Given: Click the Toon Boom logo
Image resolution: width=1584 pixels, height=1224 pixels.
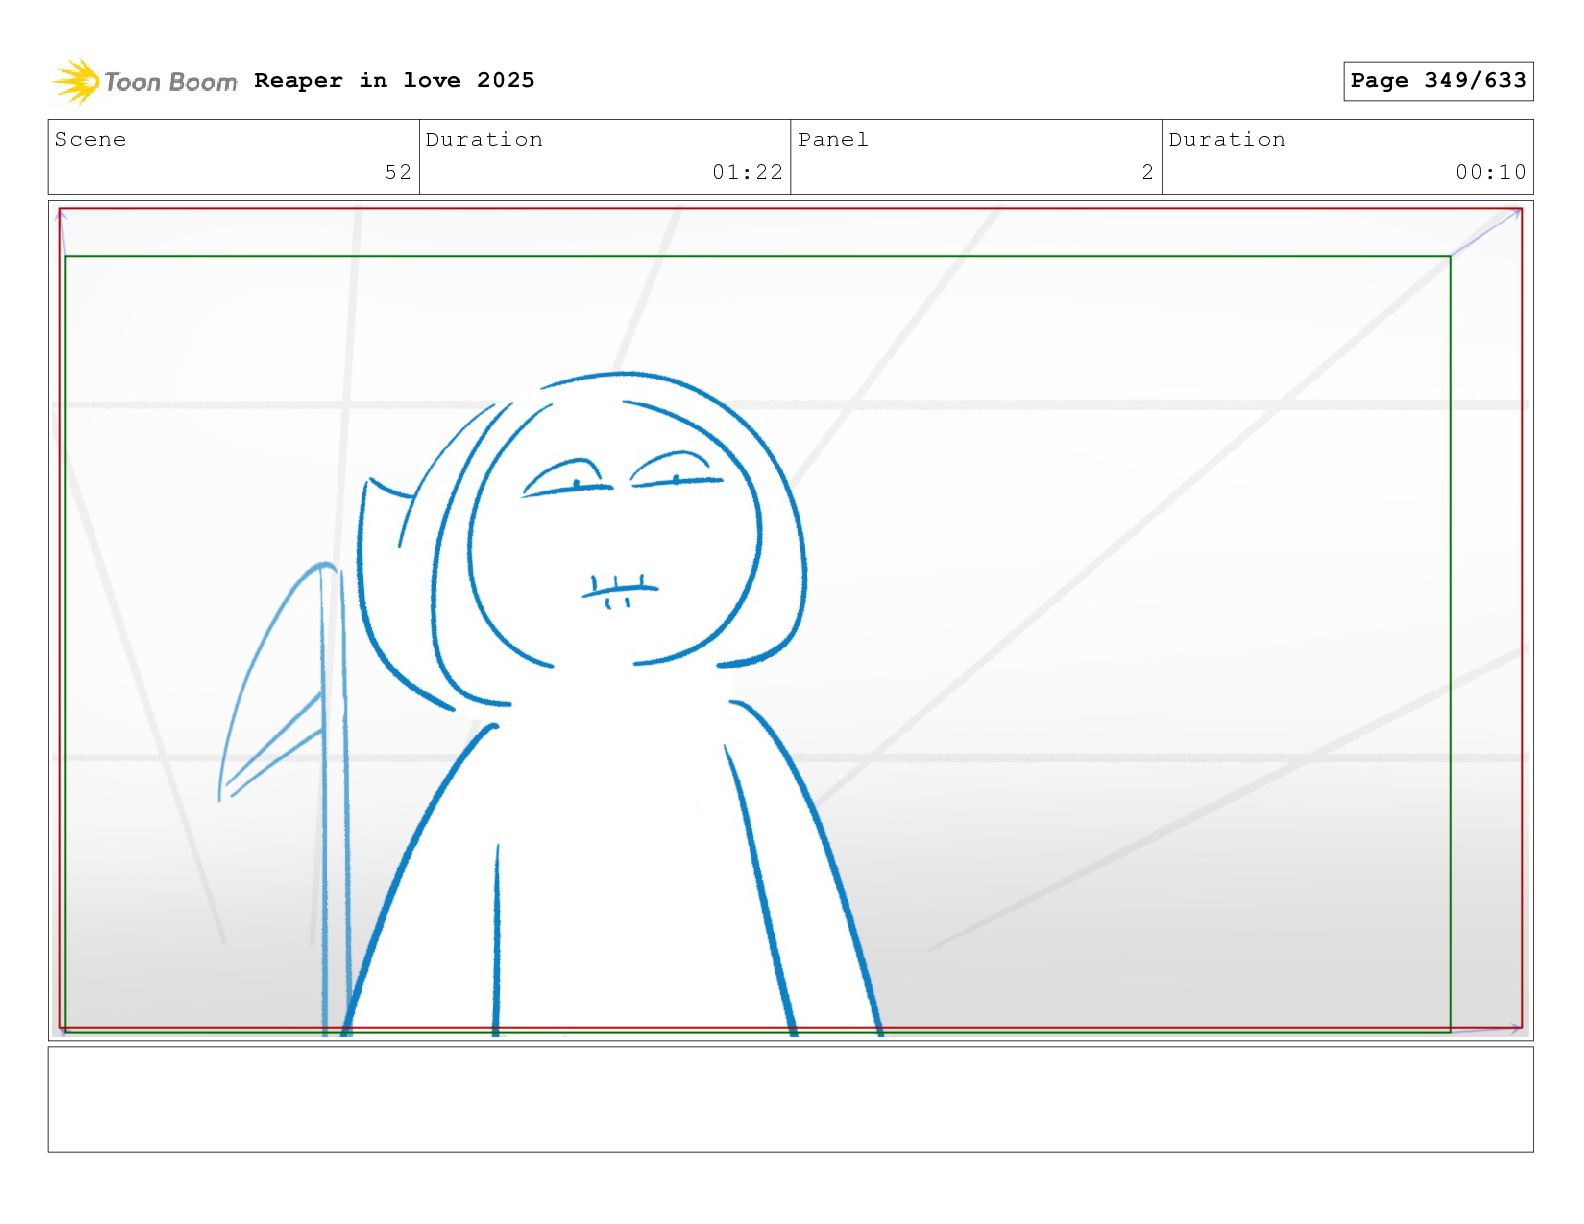Looking at the screenshot, I should 145,81.
